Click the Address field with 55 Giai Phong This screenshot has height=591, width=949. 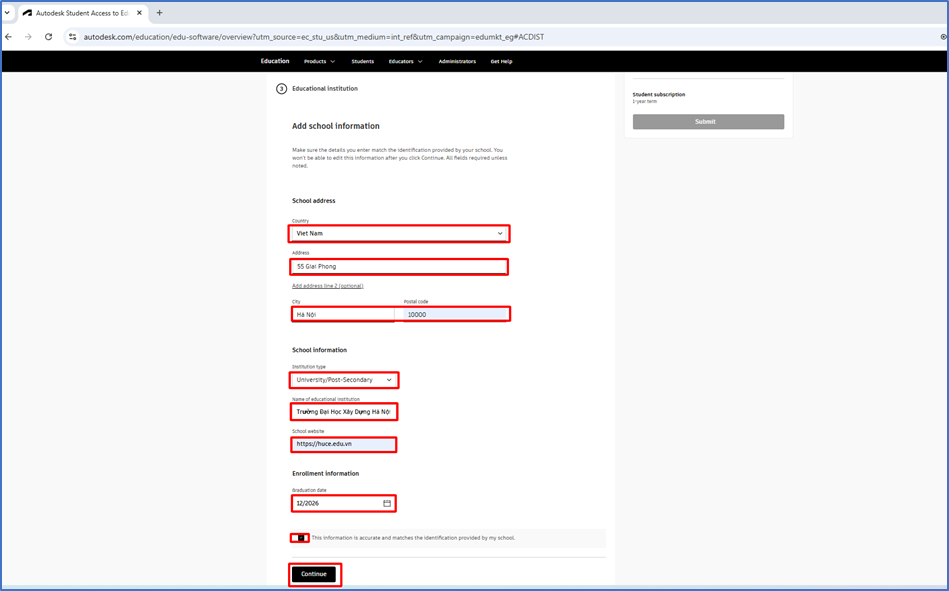(399, 267)
